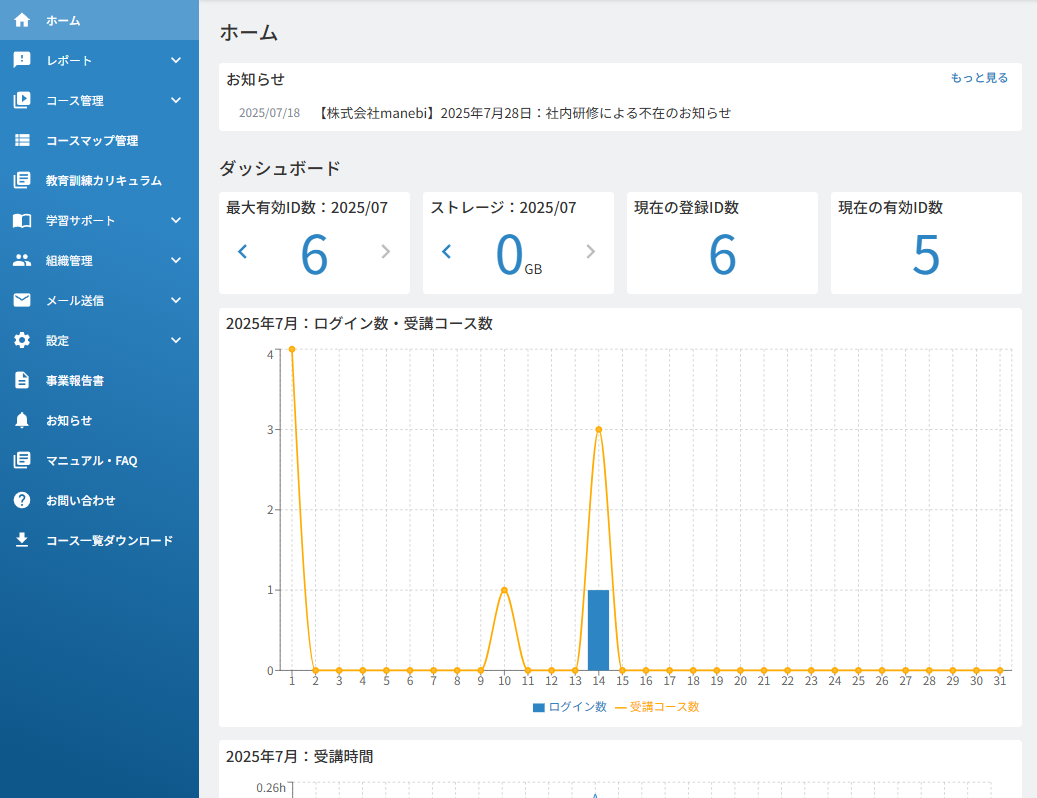Expand the メール送信 menu chevron
Viewport: 1037px width, 798px height.
tap(176, 300)
